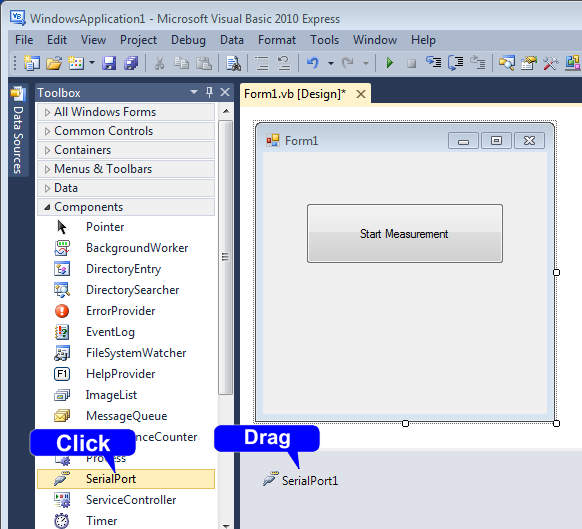The height and width of the screenshot is (529, 582).
Task: Open the Tools menu
Action: tap(324, 40)
